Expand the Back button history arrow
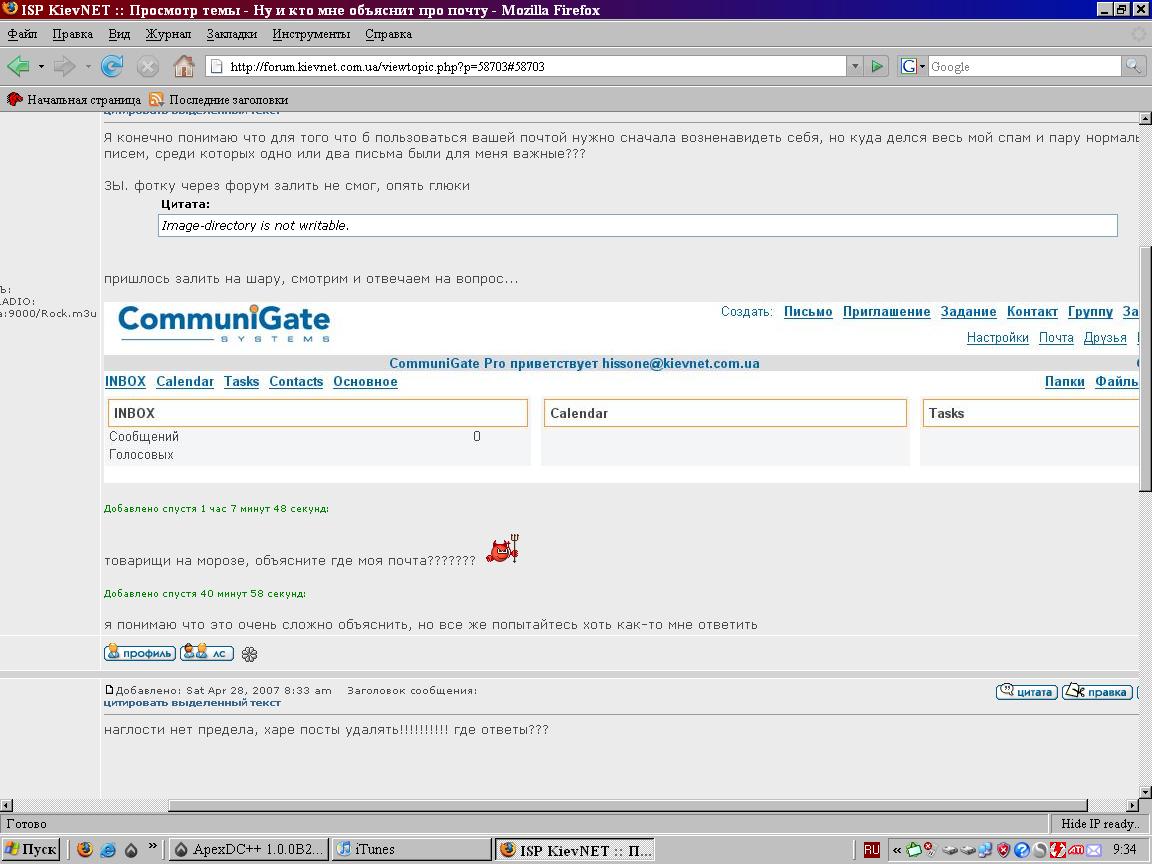This screenshot has width=1152, height=864. (41, 66)
